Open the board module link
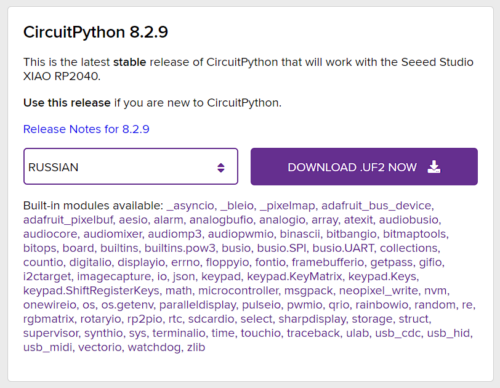This screenshot has width=500, height=388. point(78,248)
